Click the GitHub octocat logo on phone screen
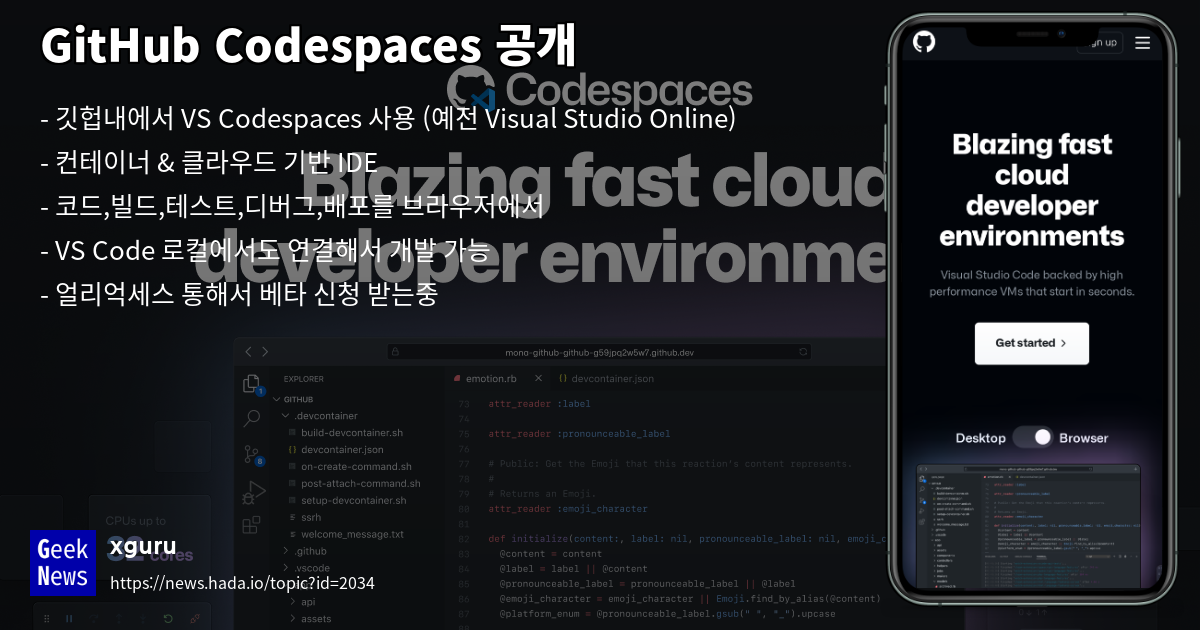The width and height of the screenshot is (1200, 630). (925, 42)
